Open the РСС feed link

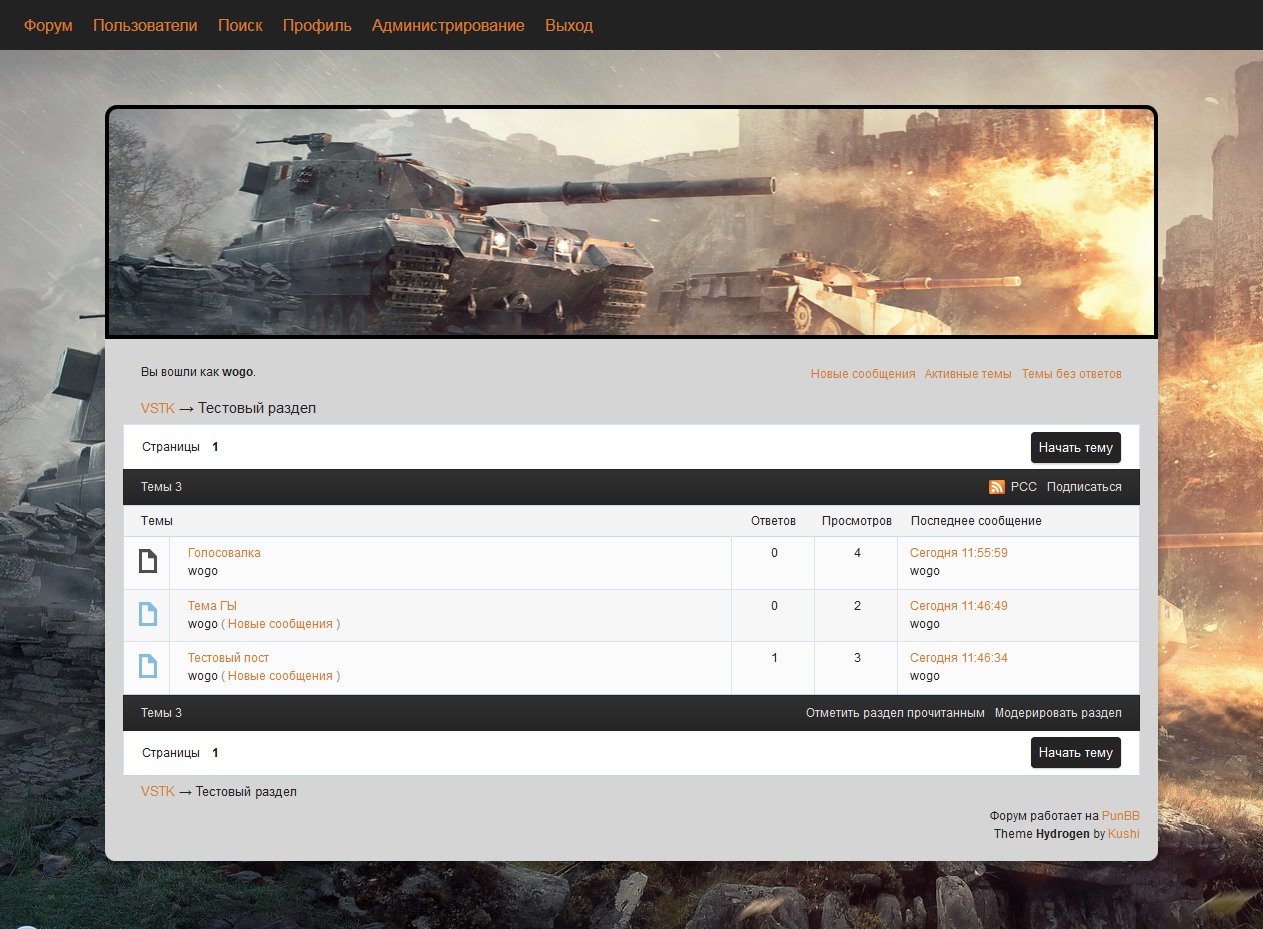(1024, 487)
